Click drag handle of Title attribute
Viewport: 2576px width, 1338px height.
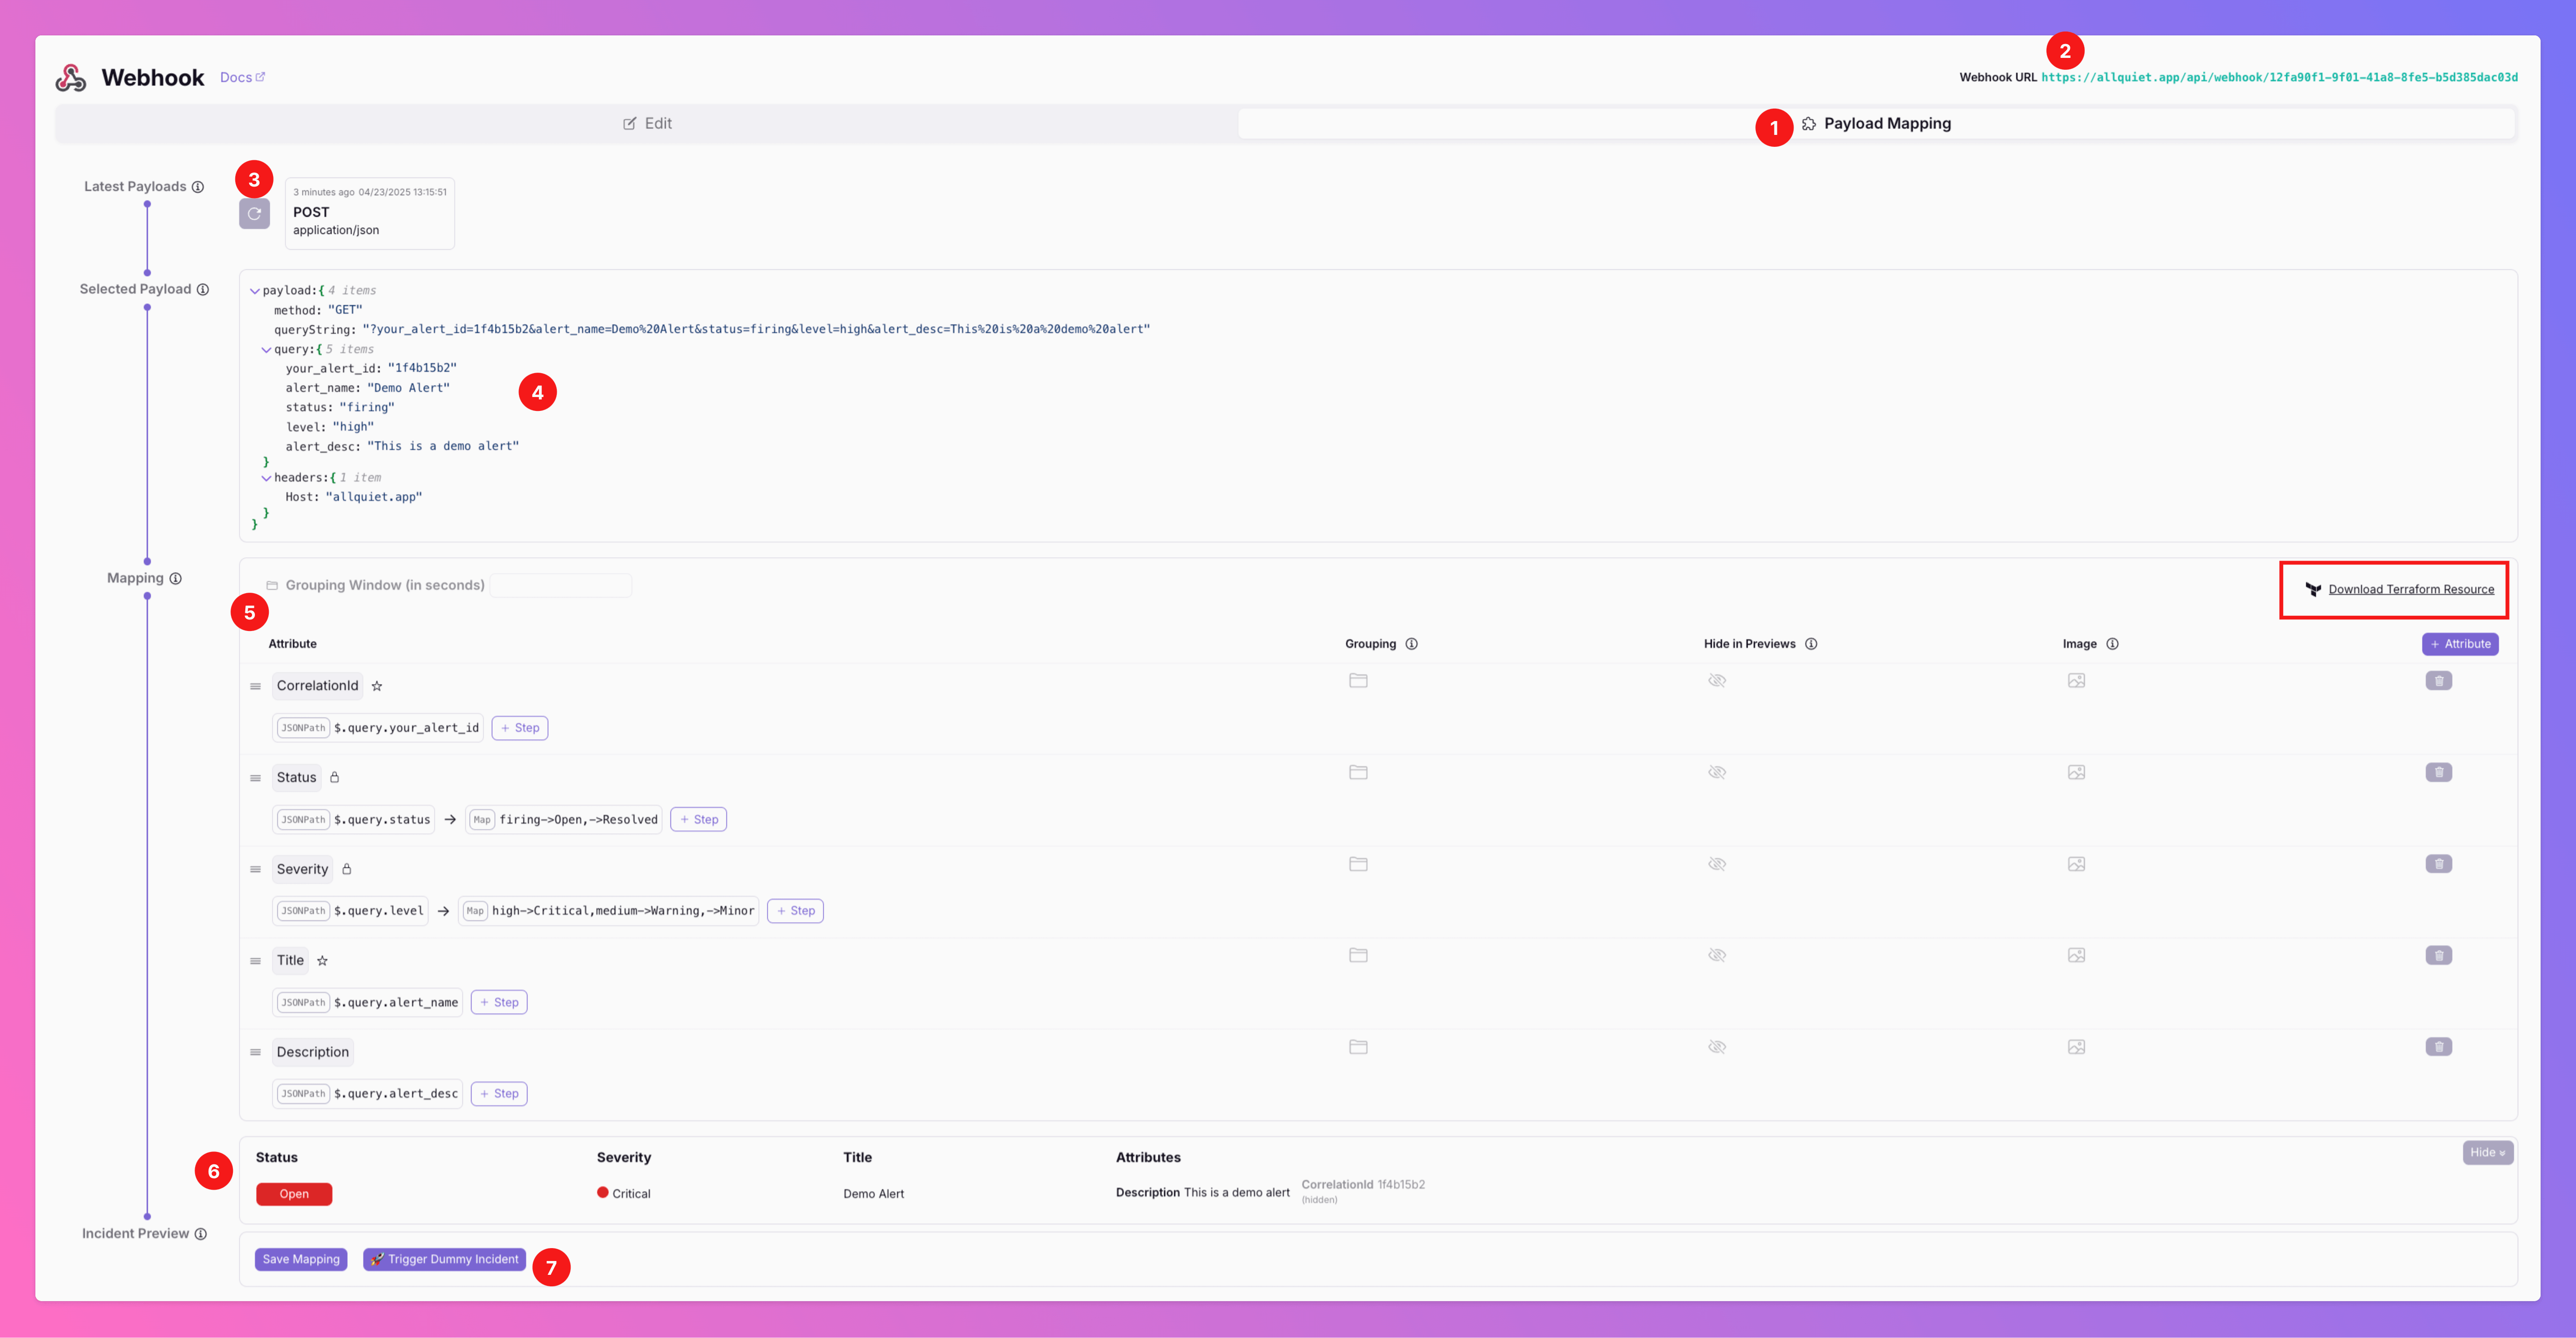click(255, 961)
